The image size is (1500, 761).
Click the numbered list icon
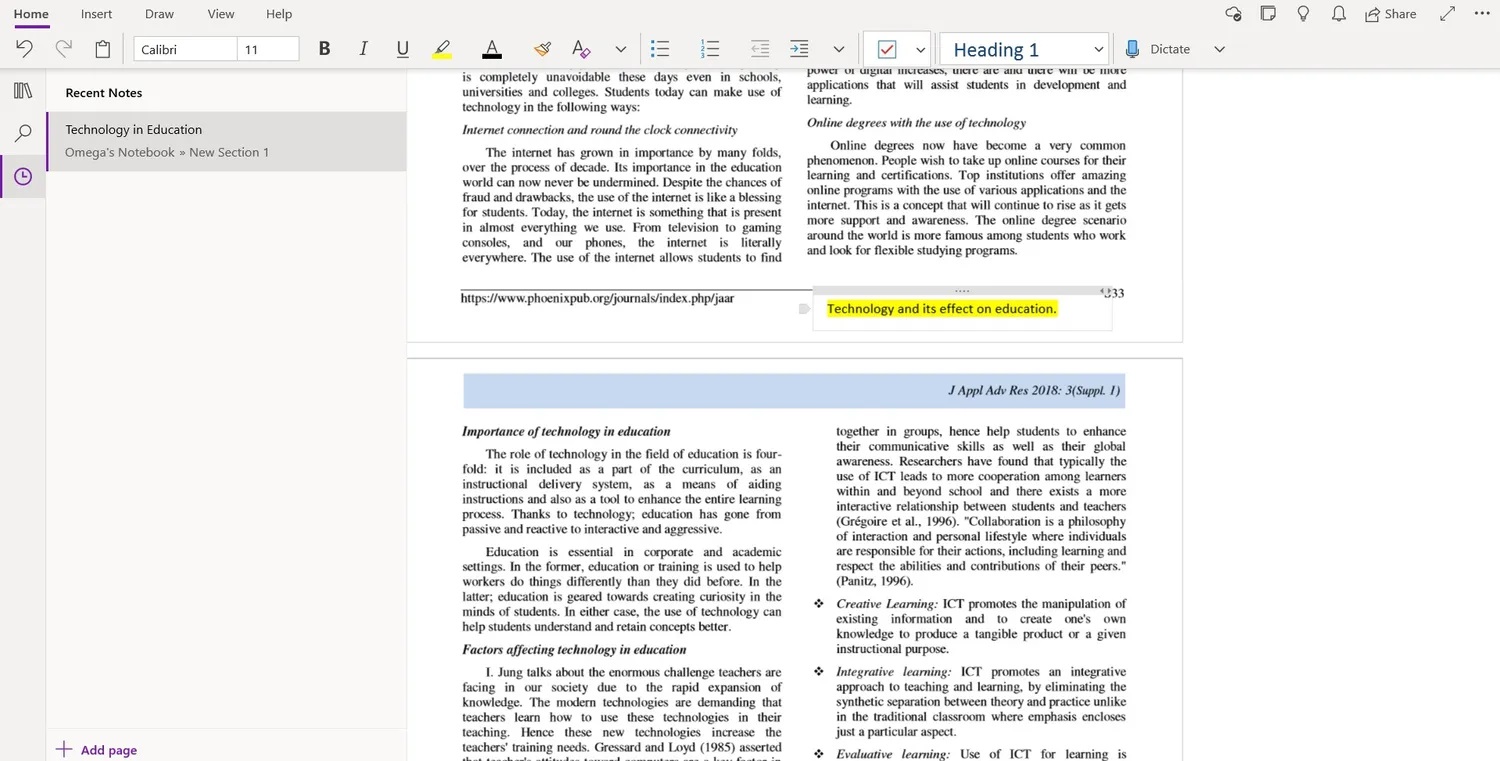tap(710, 49)
